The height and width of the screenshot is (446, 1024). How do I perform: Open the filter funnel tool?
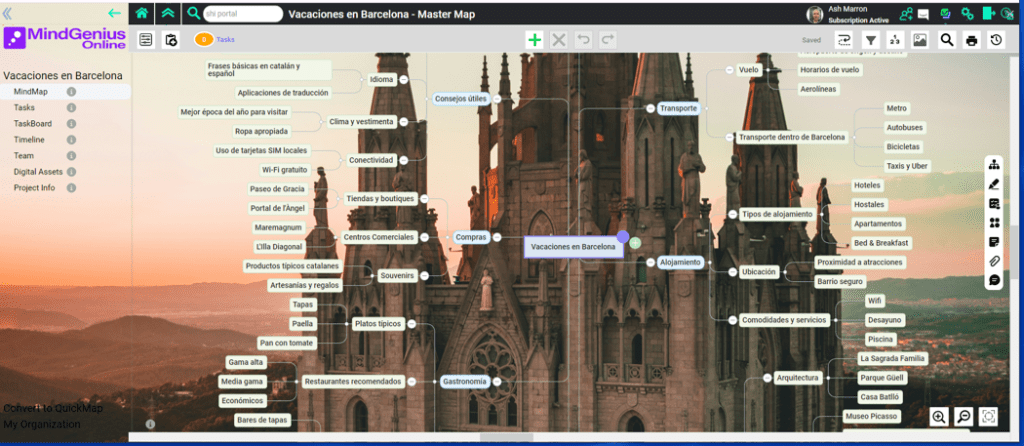pyautogui.click(x=871, y=40)
